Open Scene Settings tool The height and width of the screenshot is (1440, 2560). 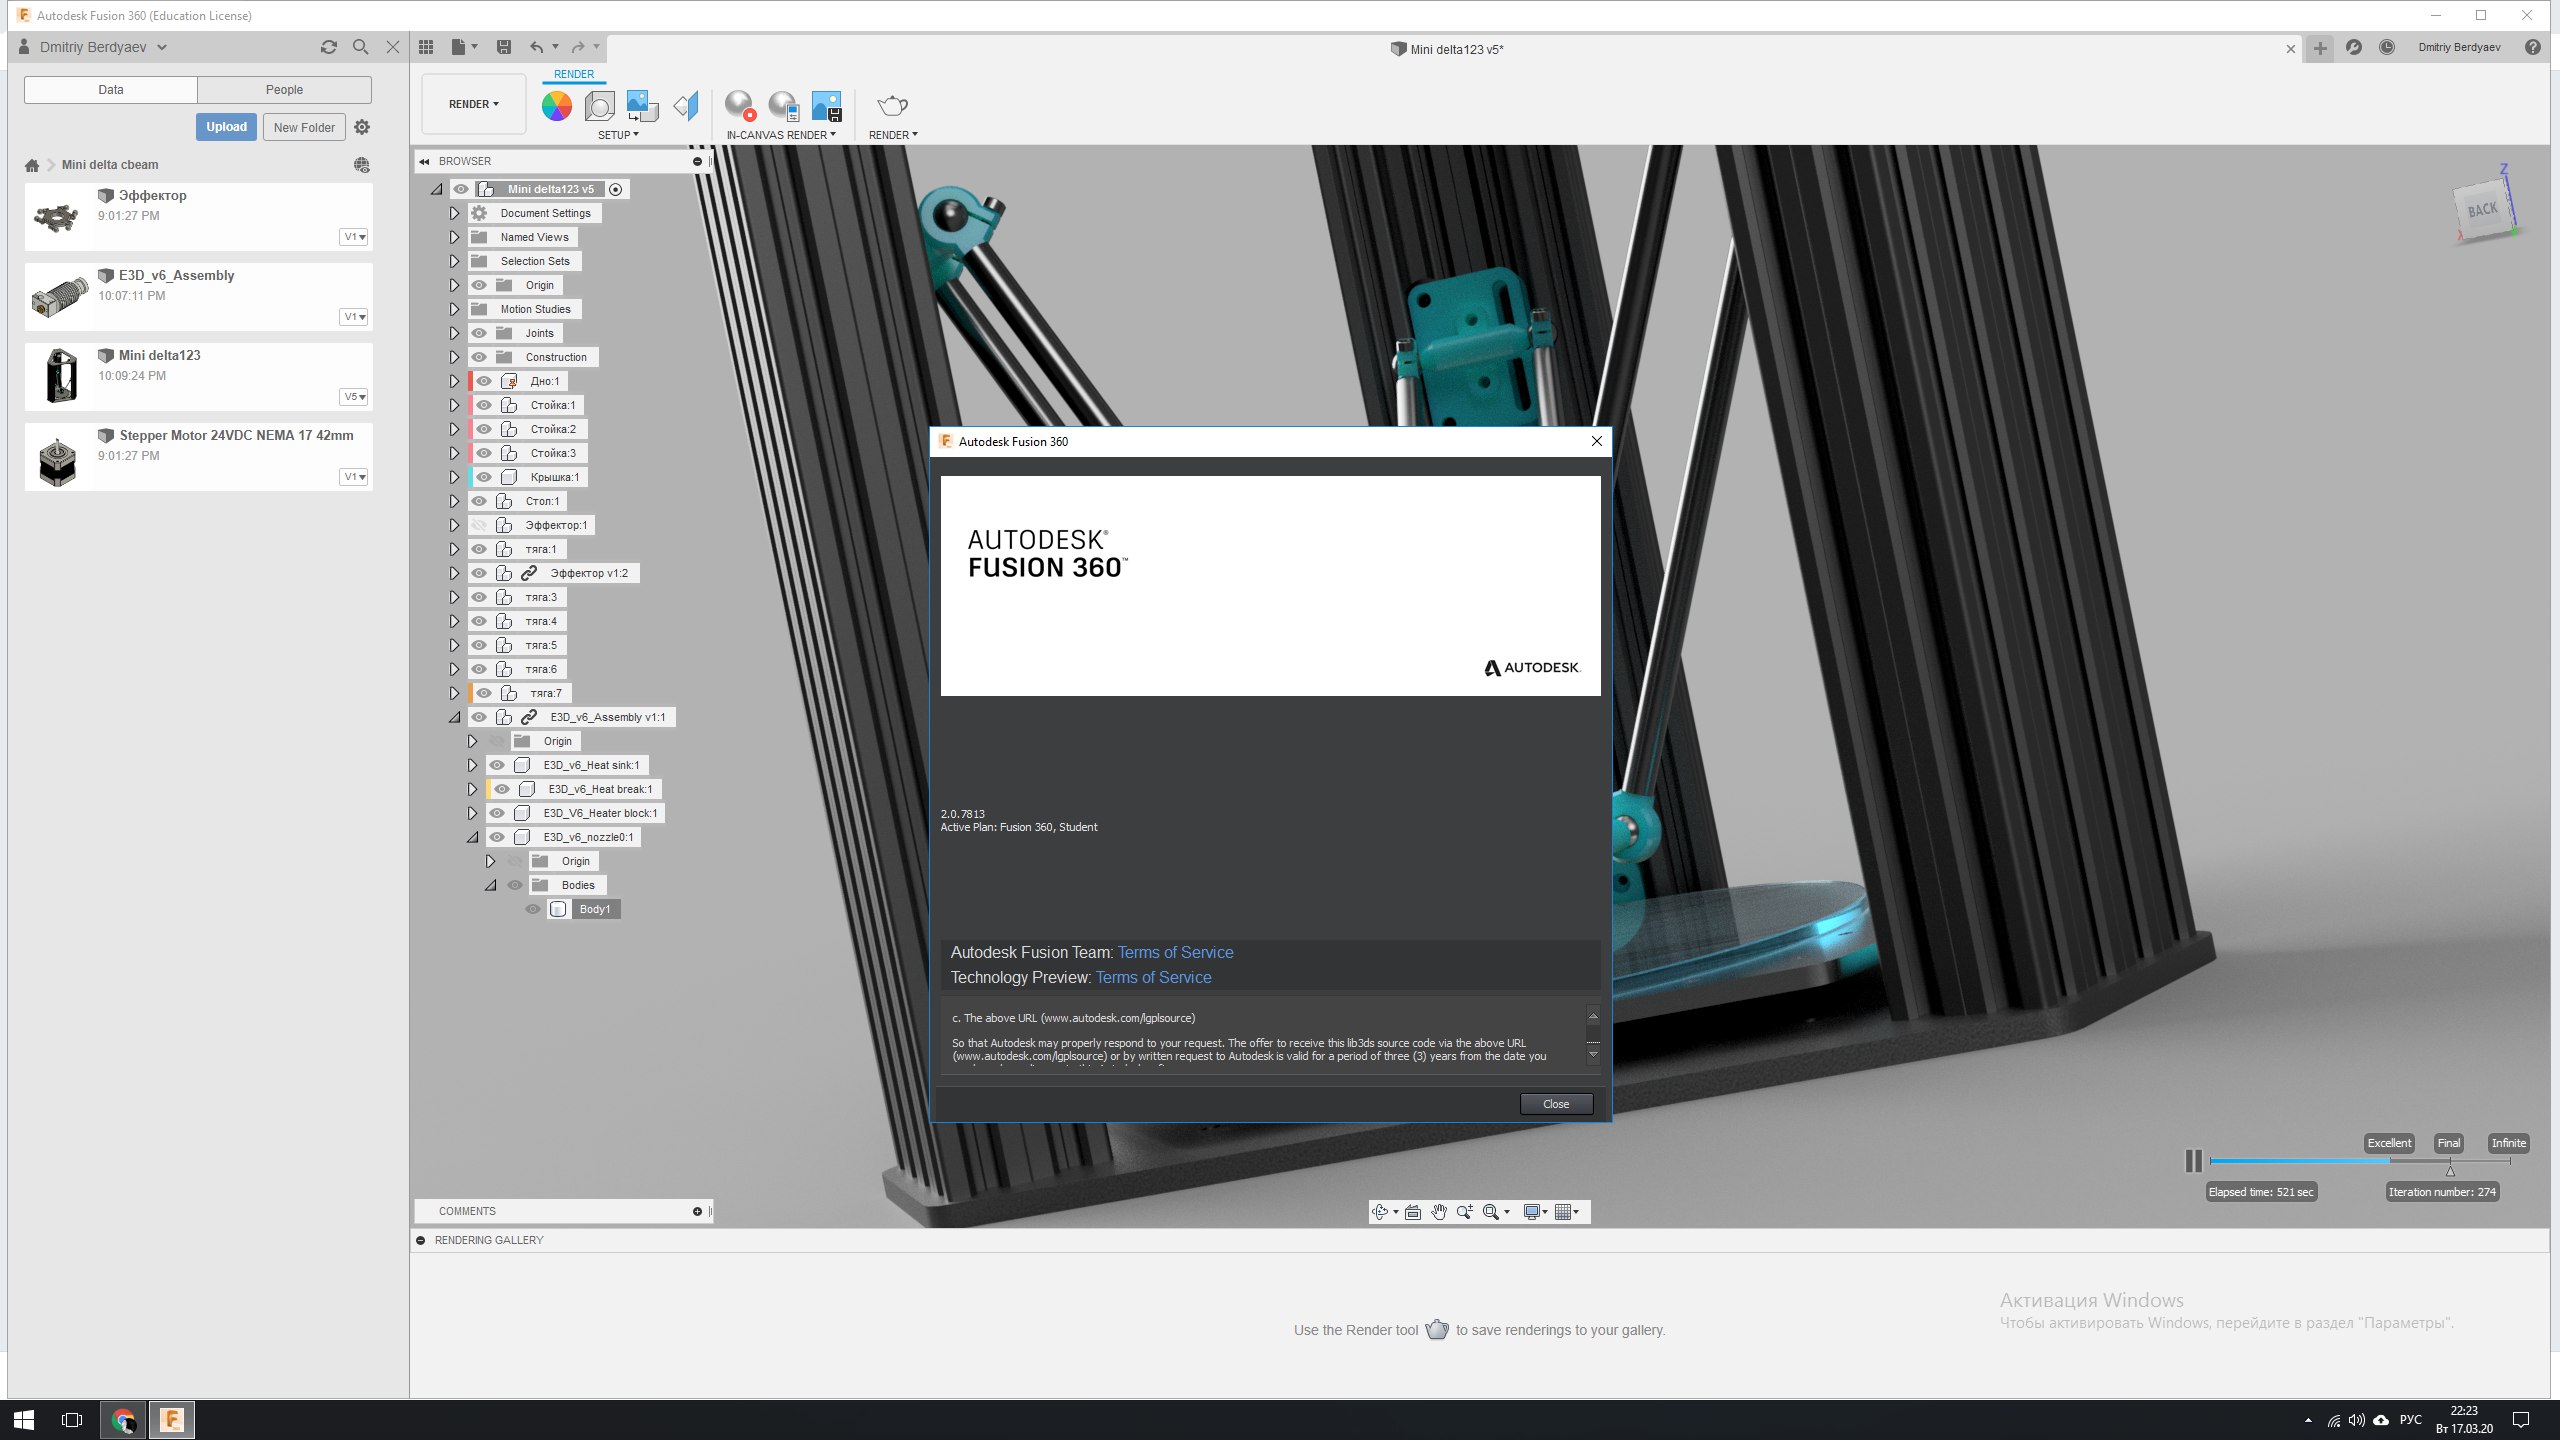[x=599, y=105]
